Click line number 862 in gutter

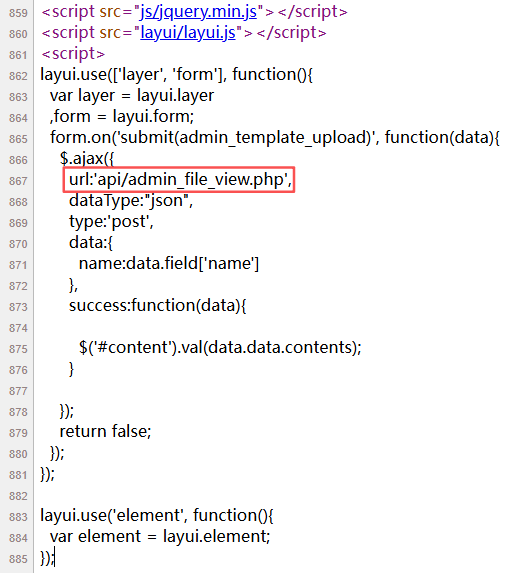[18, 76]
